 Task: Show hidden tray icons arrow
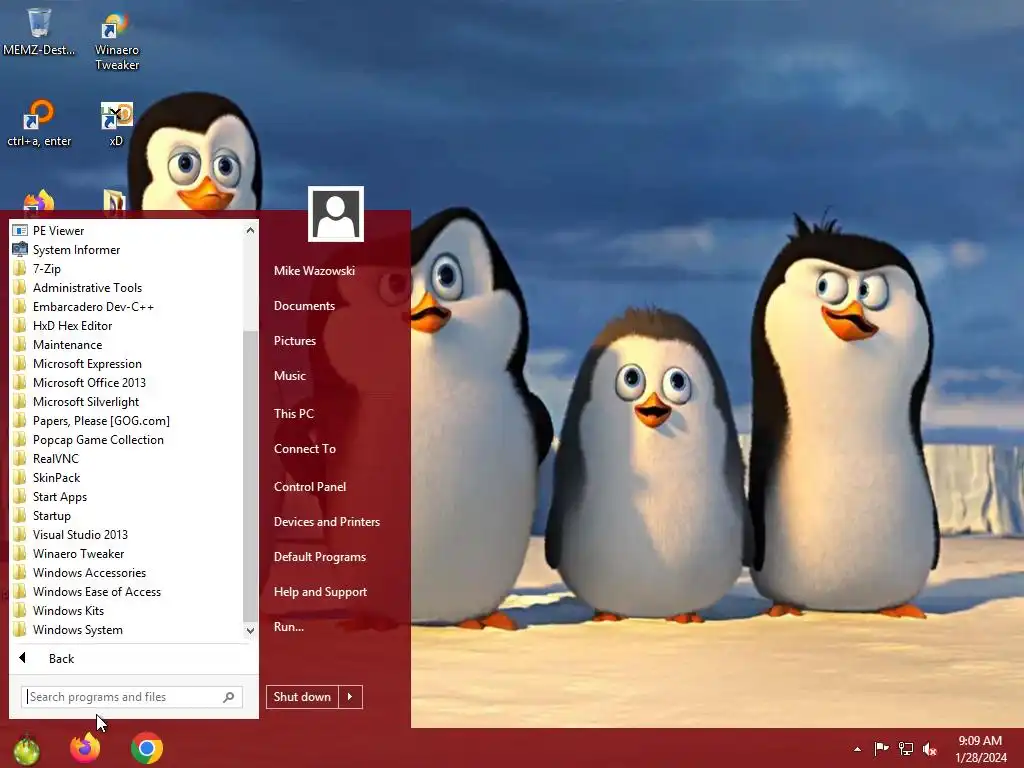click(857, 749)
